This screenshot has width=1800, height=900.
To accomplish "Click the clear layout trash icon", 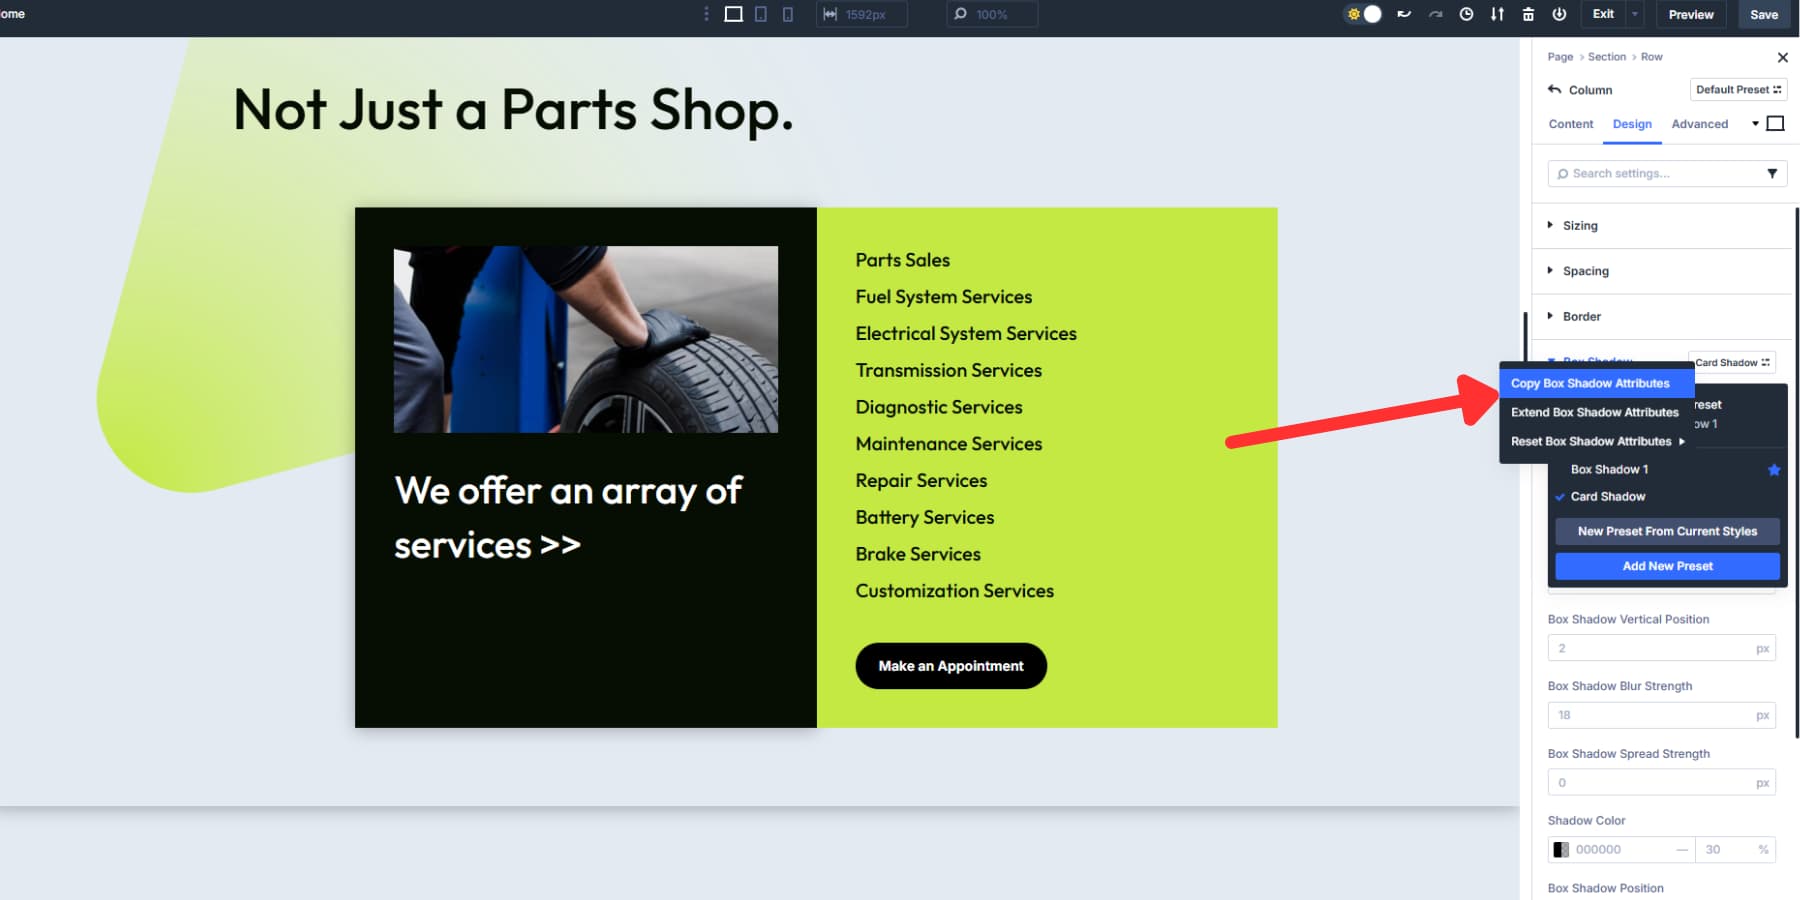I will click(x=1527, y=14).
